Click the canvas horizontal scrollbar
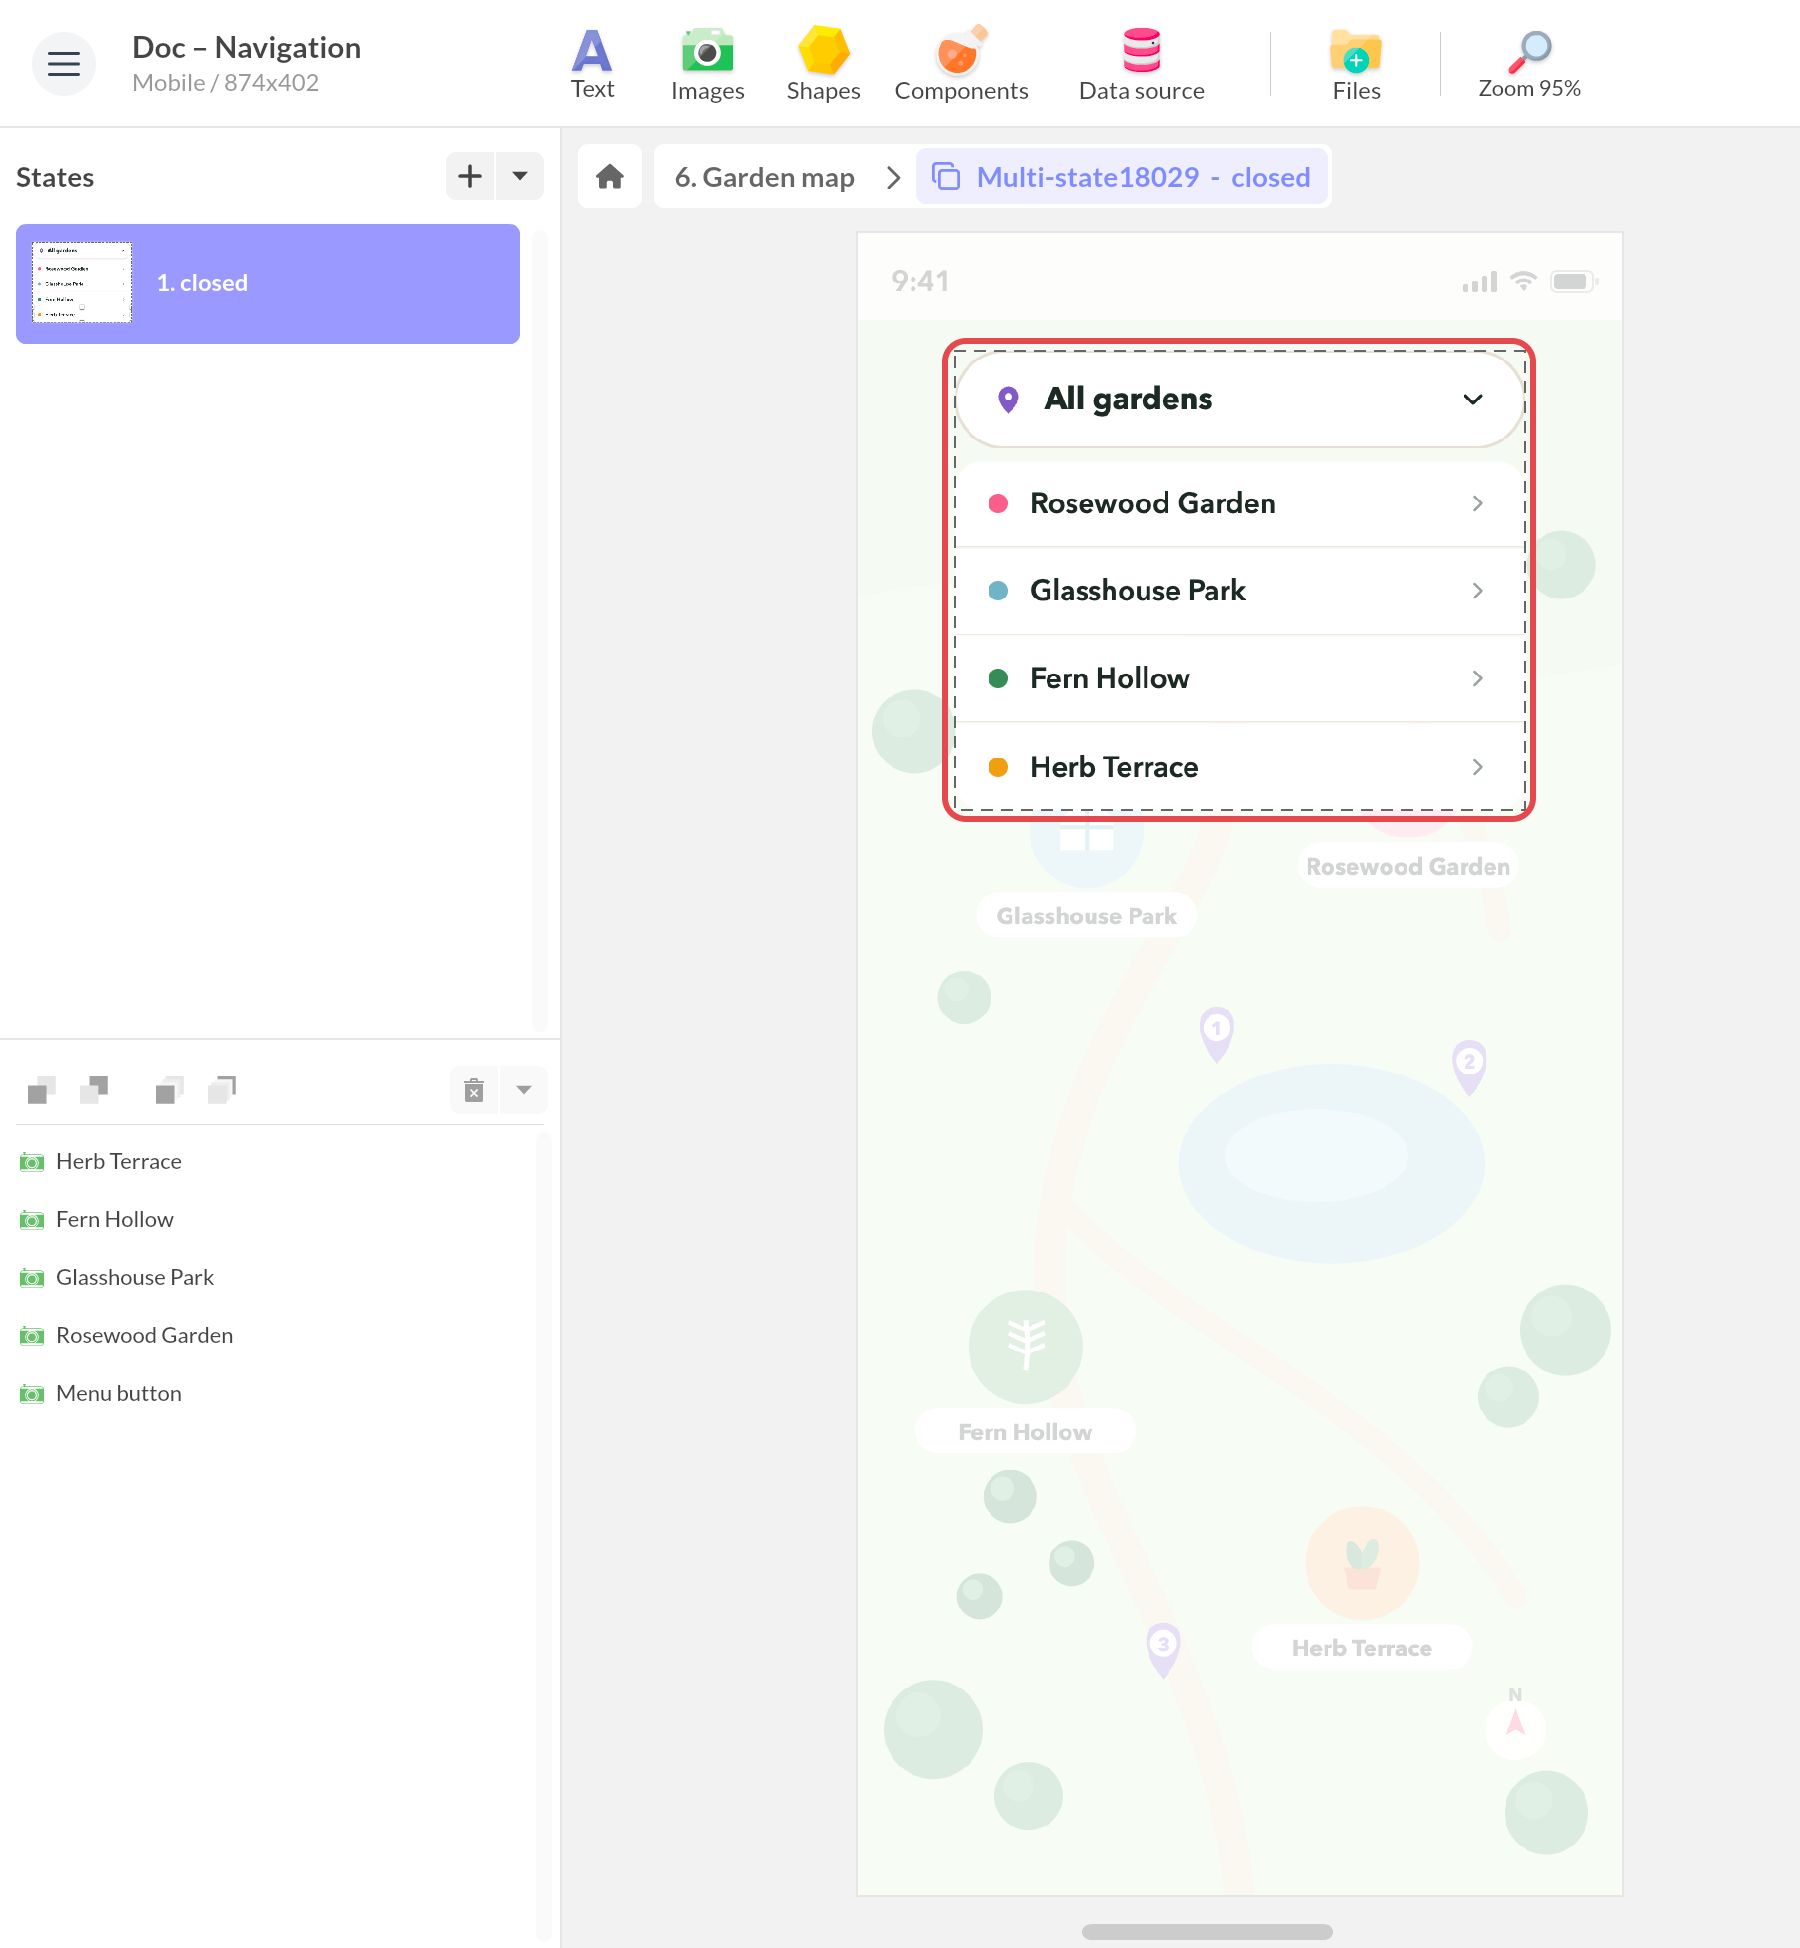Image resolution: width=1800 pixels, height=1948 pixels. click(x=1207, y=1932)
